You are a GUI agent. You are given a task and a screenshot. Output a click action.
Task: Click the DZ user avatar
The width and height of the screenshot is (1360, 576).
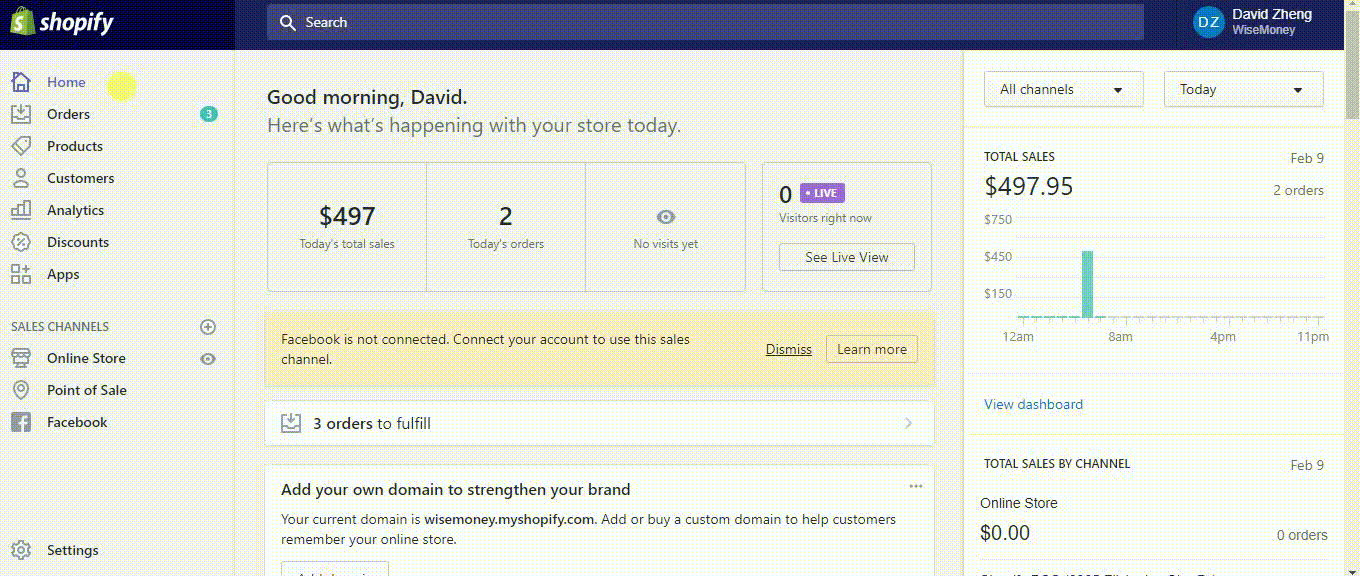tap(1208, 22)
